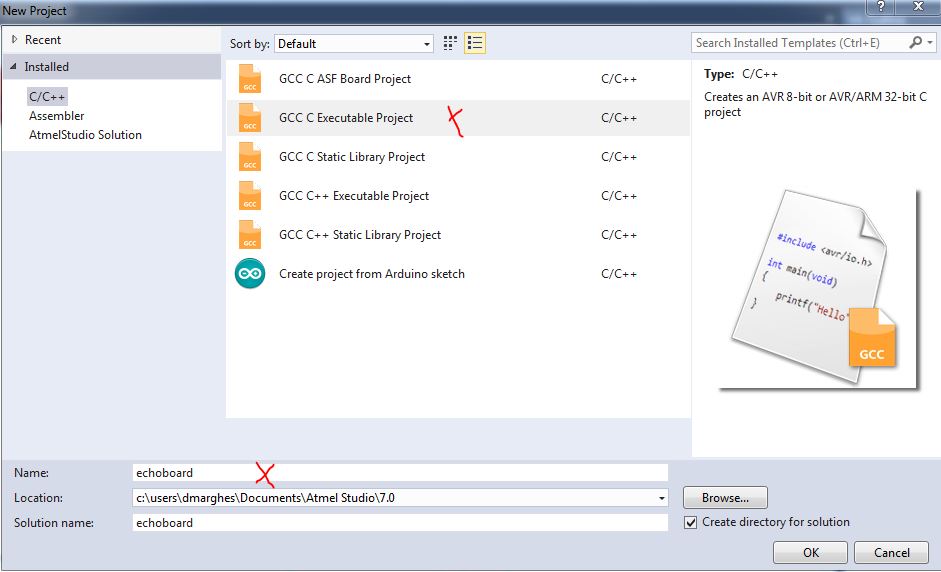This screenshot has height=572, width=941.
Task: Switch to medium icons list view
Action: 475,43
